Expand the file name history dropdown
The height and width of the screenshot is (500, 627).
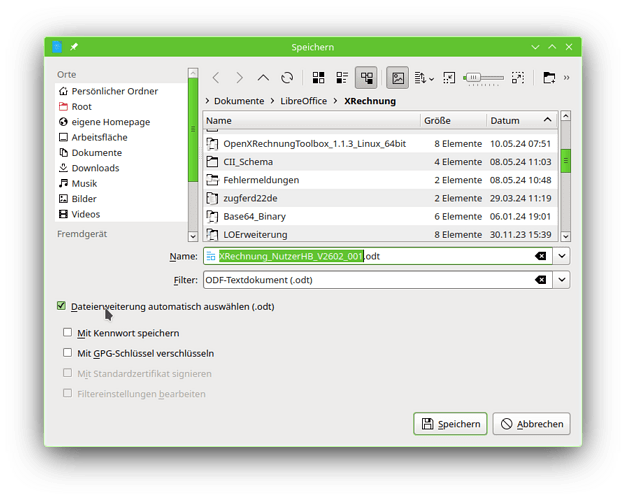point(562,256)
